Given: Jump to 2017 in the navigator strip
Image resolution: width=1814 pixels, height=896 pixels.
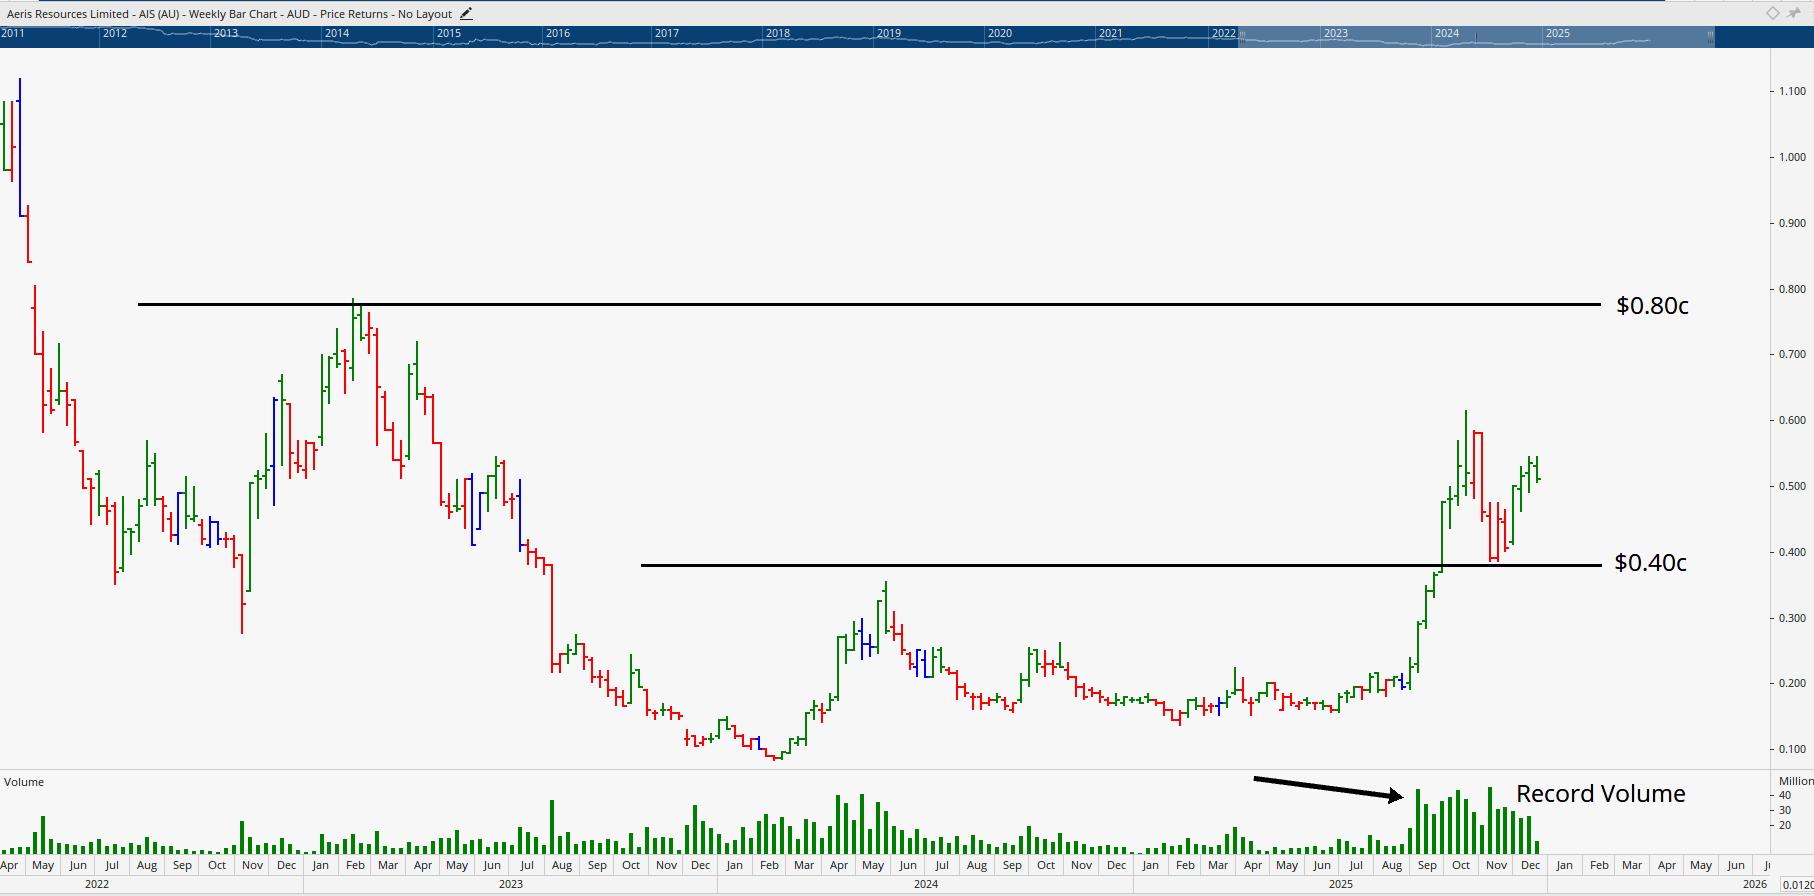Looking at the screenshot, I should [x=667, y=33].
